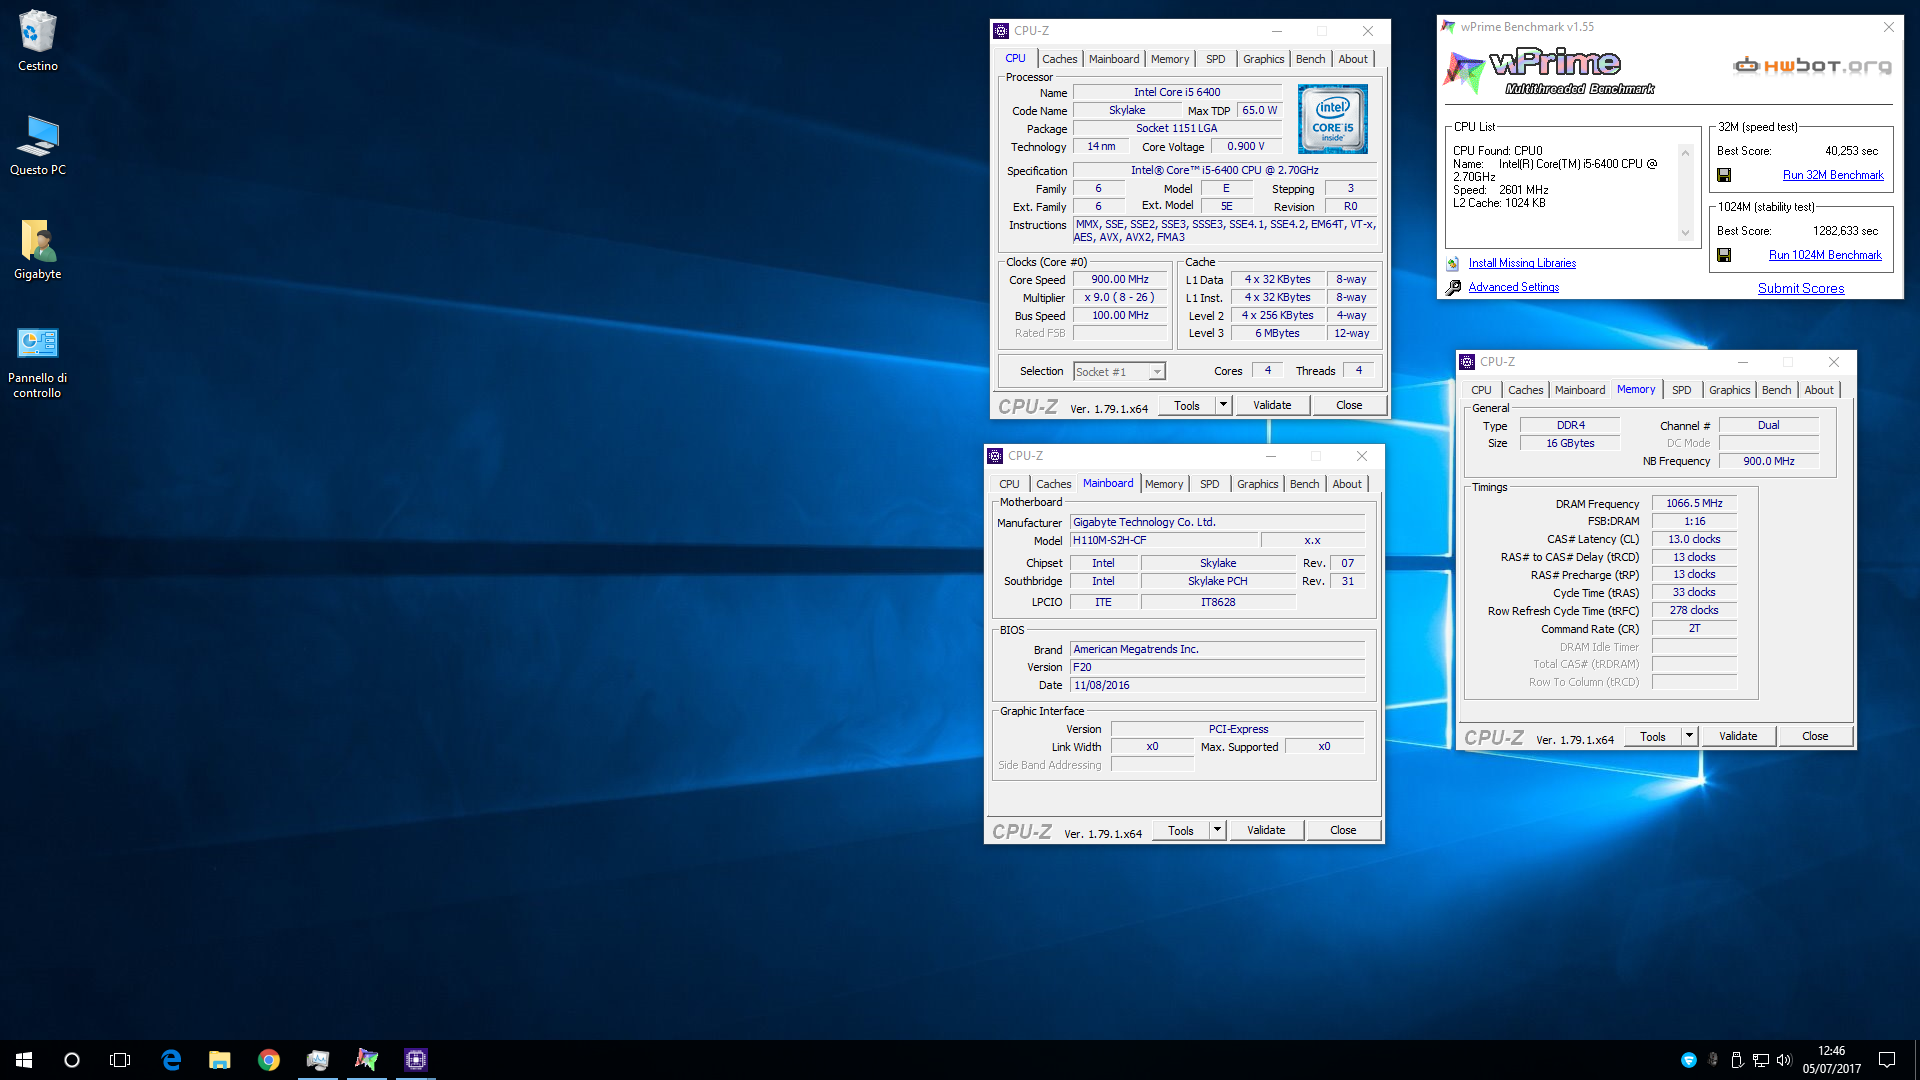Open File Explorer from the taskbar

pos(220,1060)
